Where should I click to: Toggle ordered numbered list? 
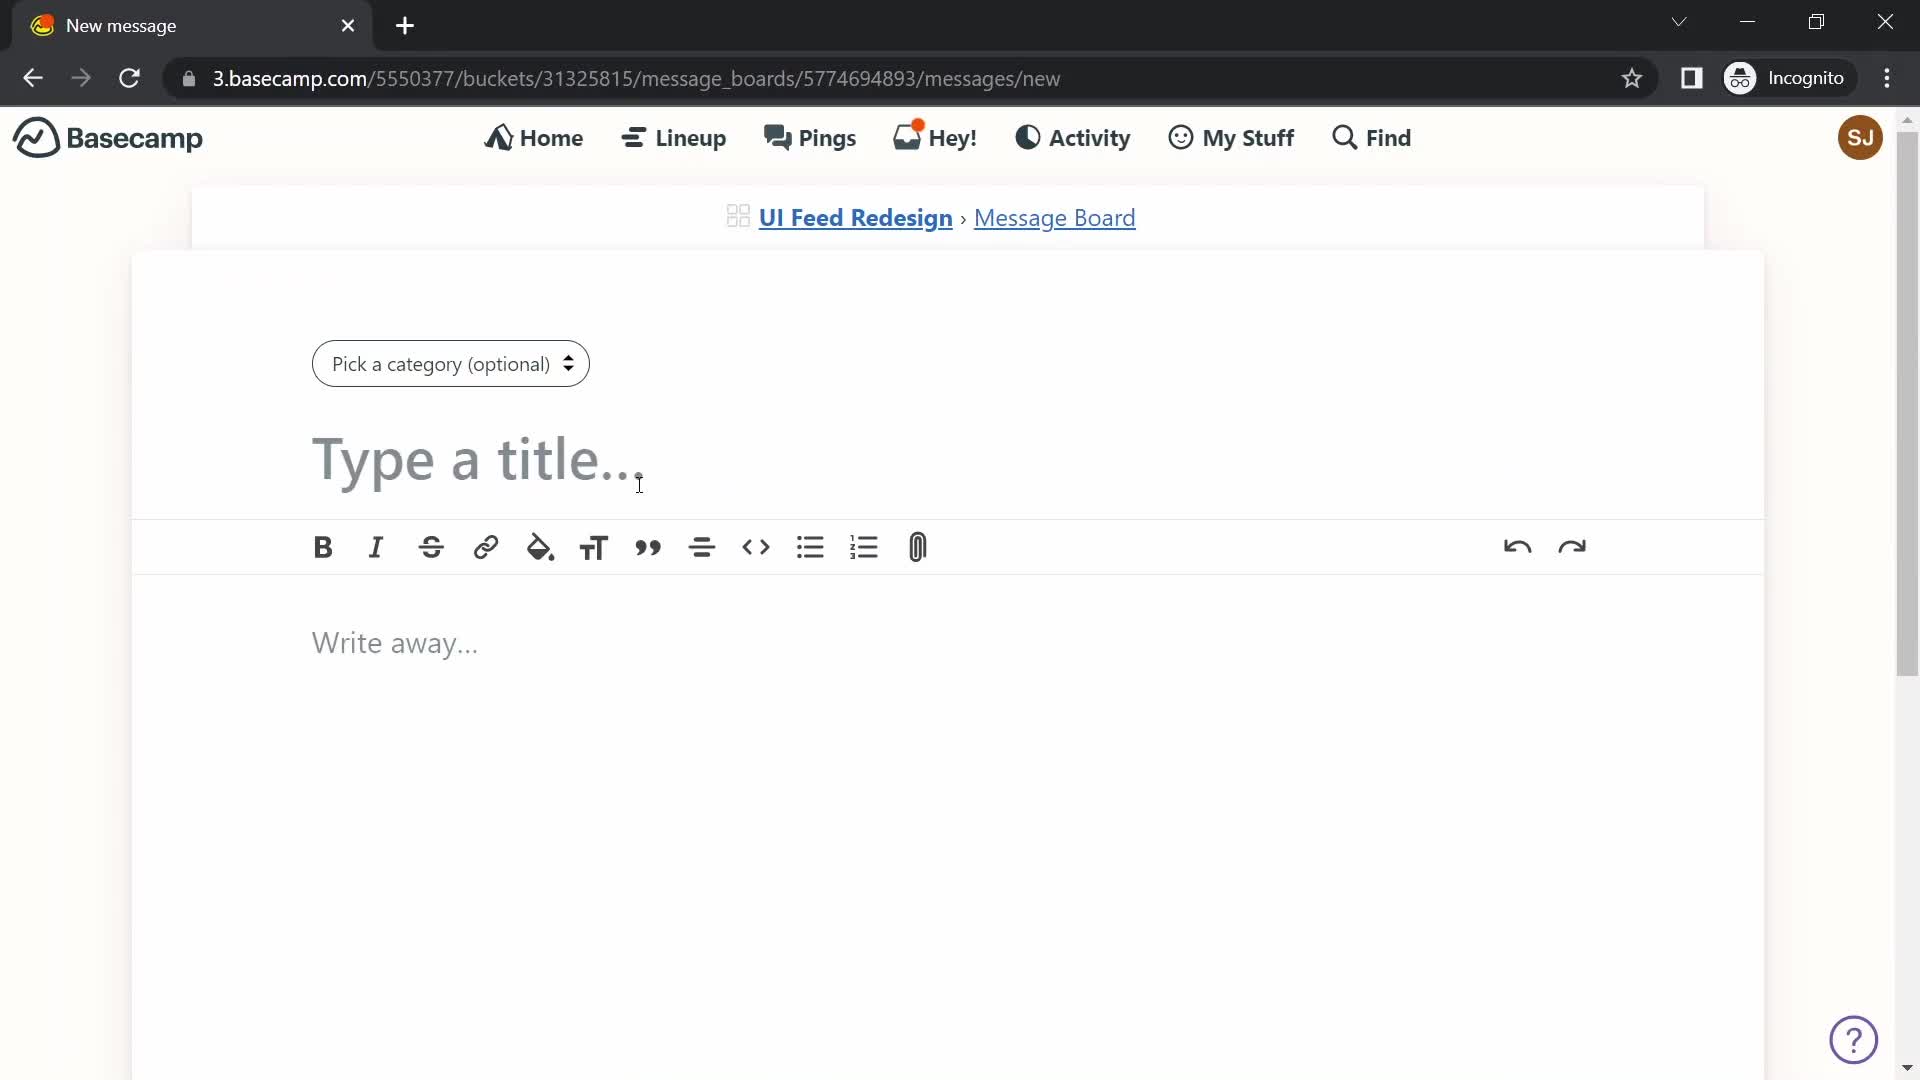pos(865,547)
